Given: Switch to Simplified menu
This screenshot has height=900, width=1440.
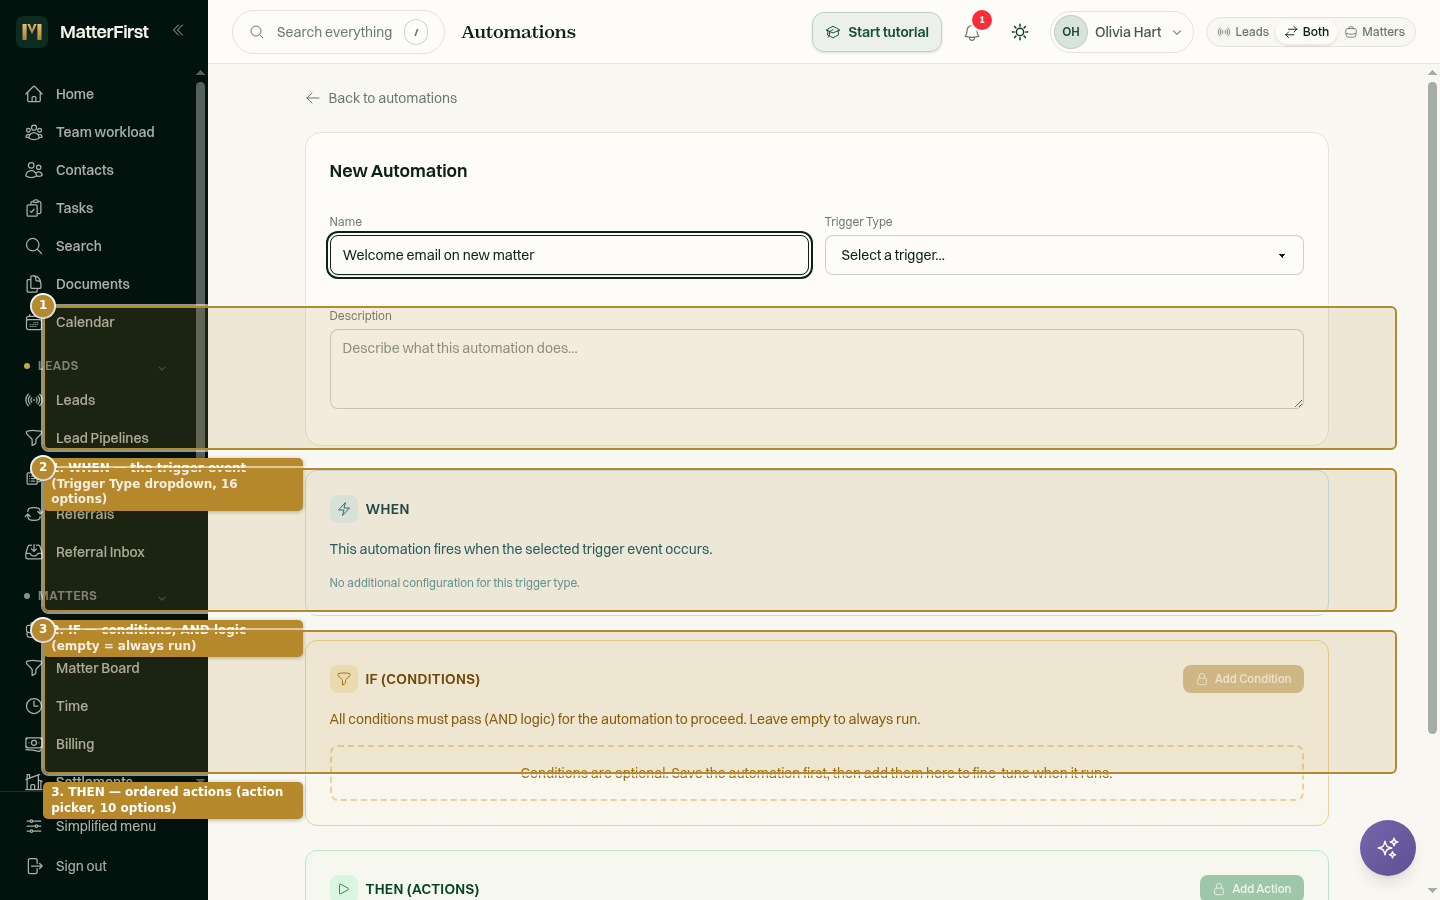Looking at the screenshot, I should click(106, 826).
